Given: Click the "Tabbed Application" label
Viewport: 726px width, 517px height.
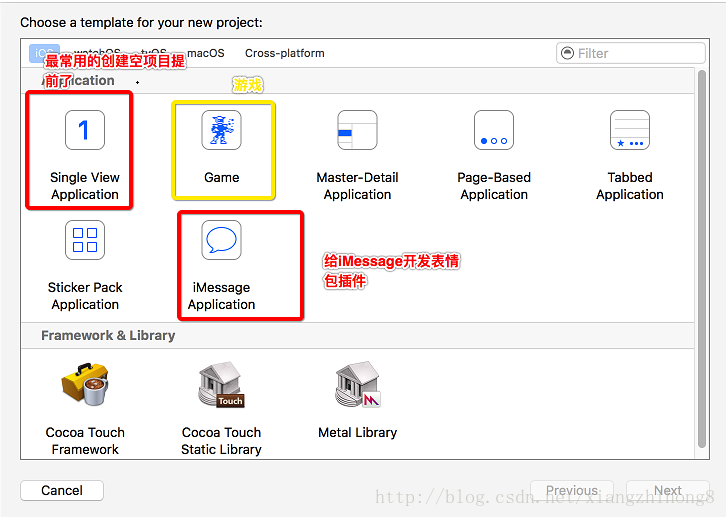Looking at the screenshot, I should pyautogui.click(x=630, y=186).
